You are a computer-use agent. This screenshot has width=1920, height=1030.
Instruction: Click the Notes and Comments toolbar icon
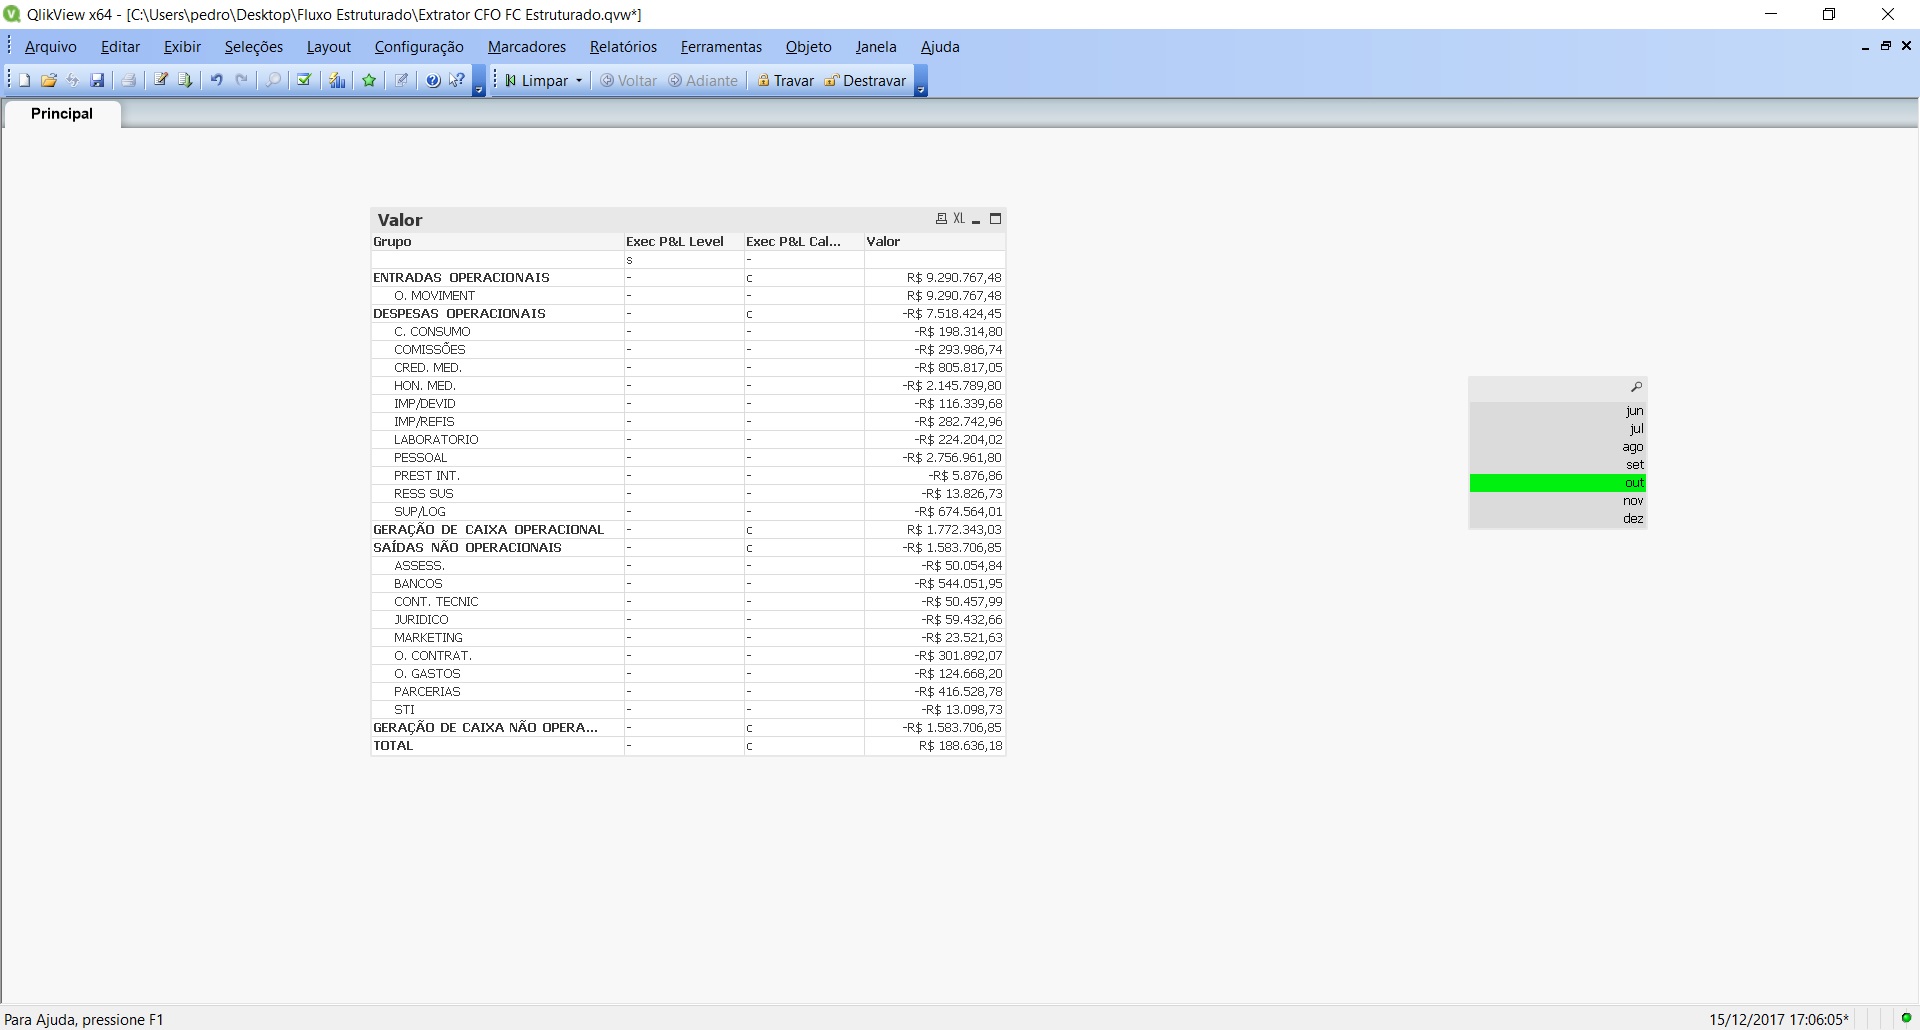click(401, 81)
